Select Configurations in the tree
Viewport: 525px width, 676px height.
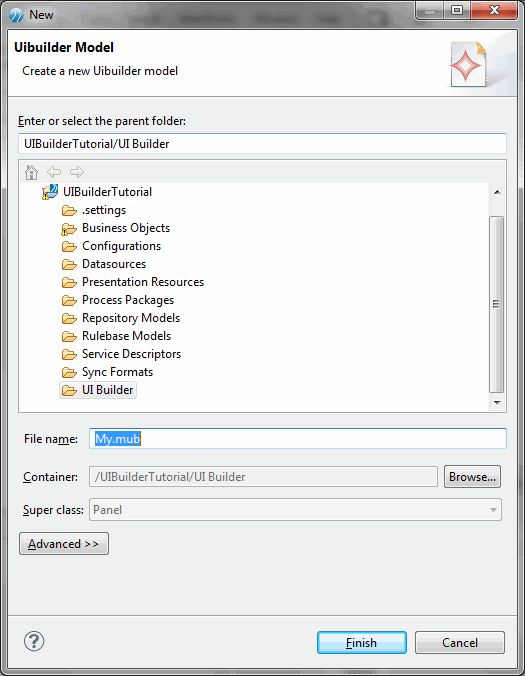click(122, 246)
